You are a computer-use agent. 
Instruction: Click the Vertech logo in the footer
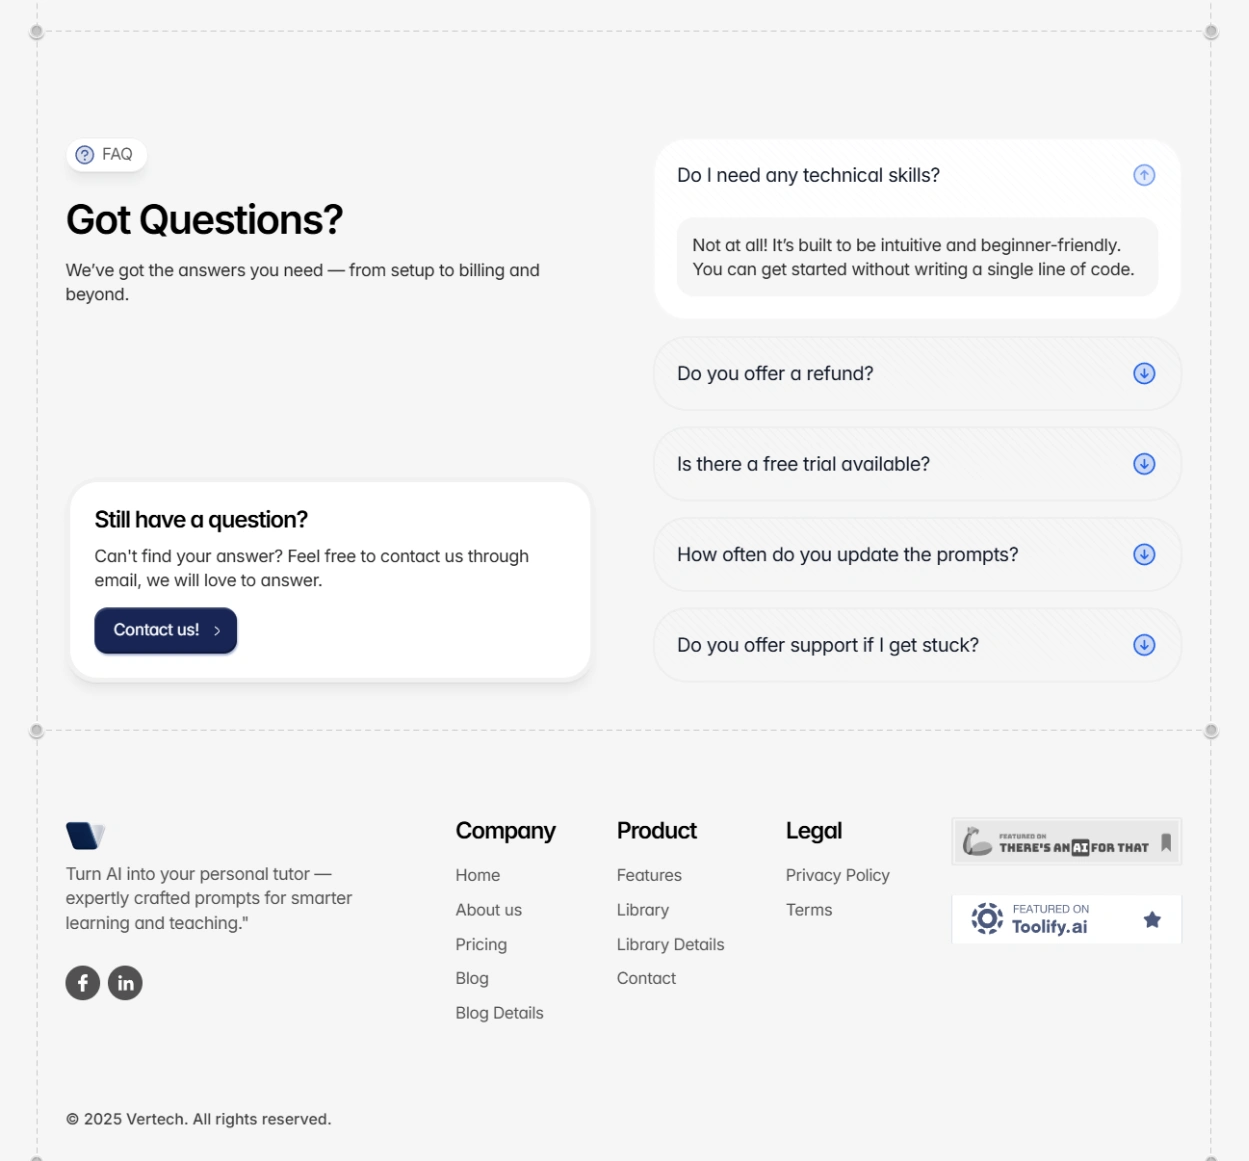point(84,833)
